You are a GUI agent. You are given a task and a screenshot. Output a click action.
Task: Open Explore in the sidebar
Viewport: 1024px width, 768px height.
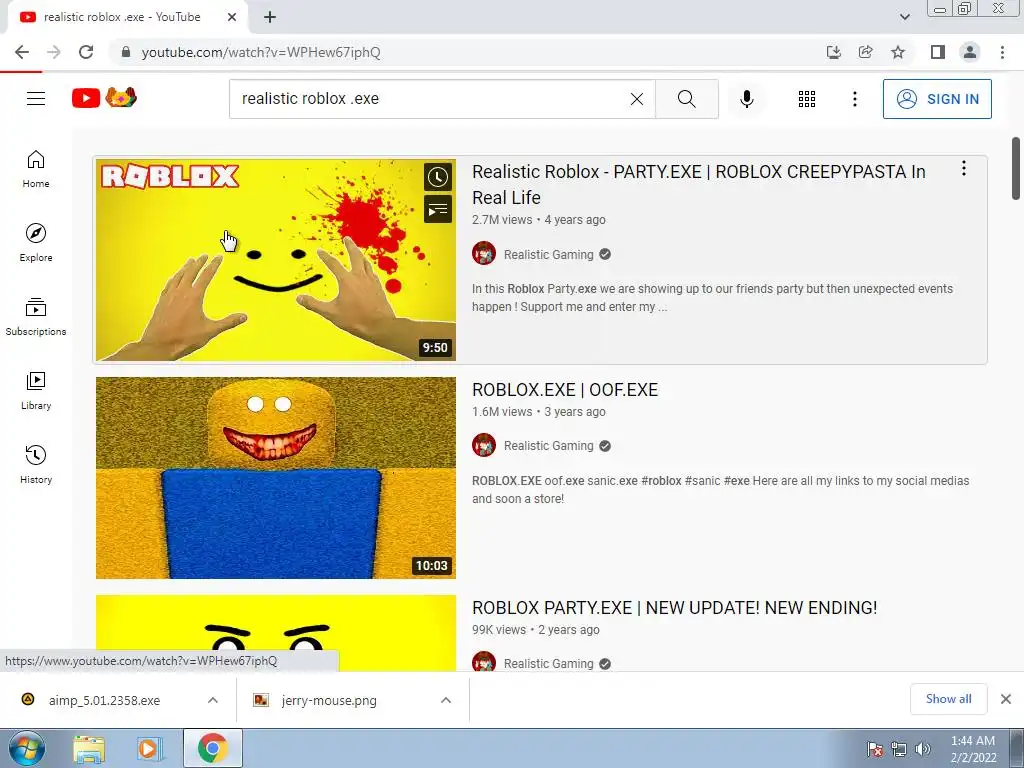click(36, 243)
